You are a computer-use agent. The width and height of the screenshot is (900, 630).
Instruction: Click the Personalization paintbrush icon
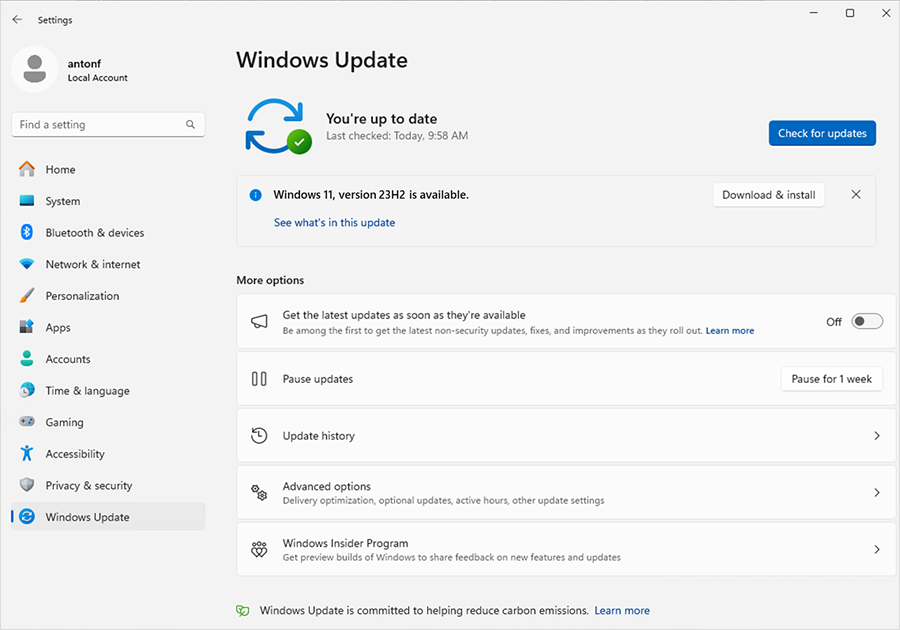tap(27, 295)
